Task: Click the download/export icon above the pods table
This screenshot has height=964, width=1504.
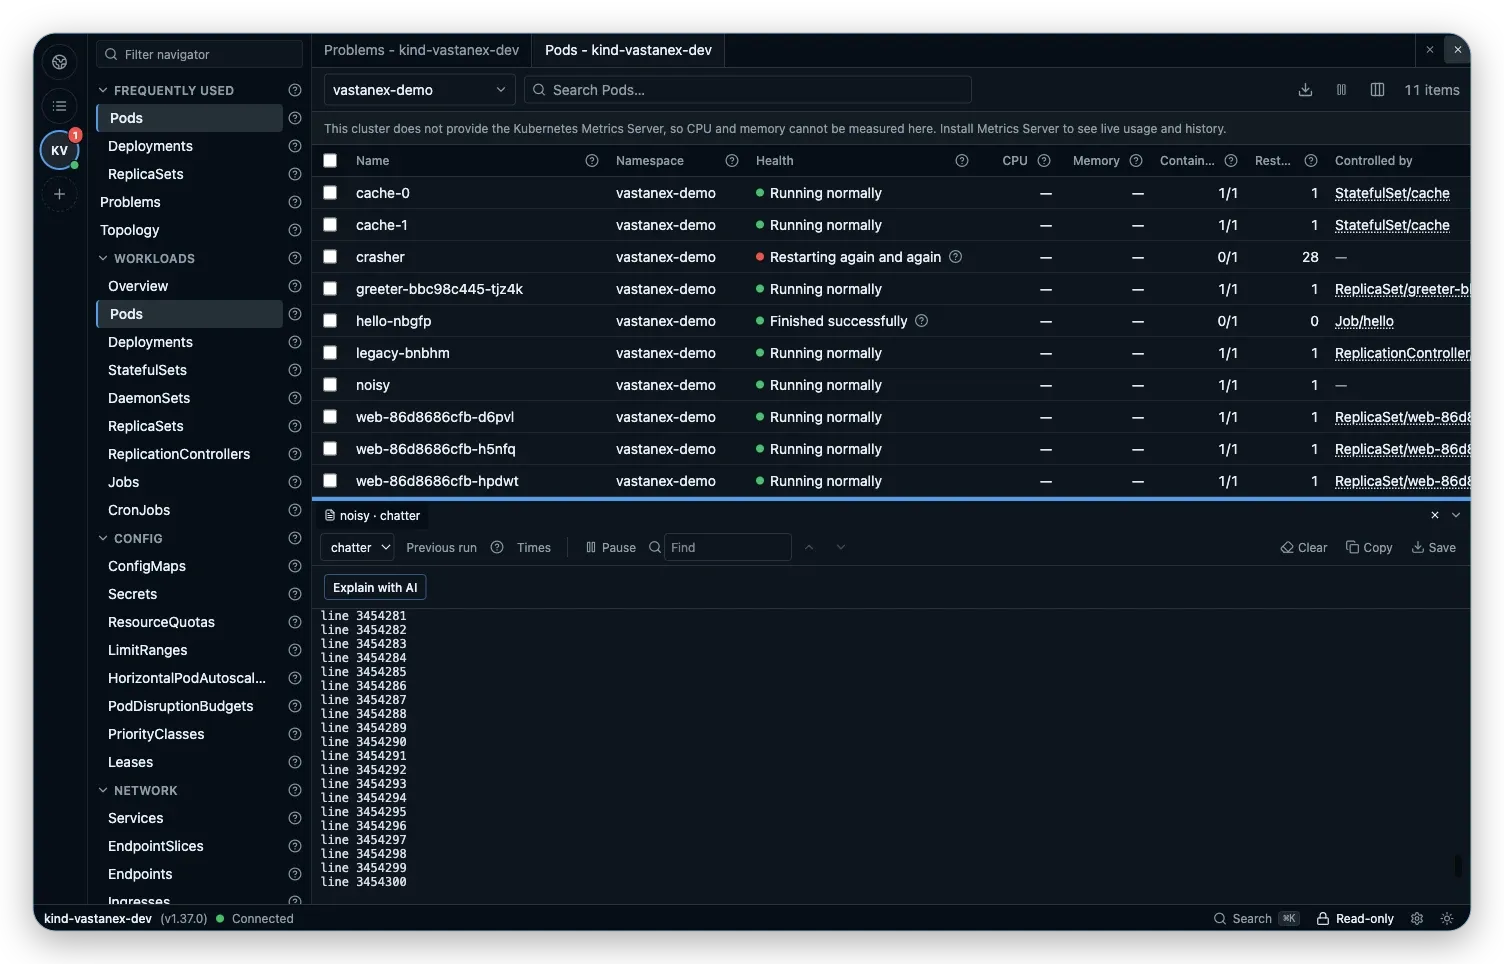Action: (x=1305, y=90)
